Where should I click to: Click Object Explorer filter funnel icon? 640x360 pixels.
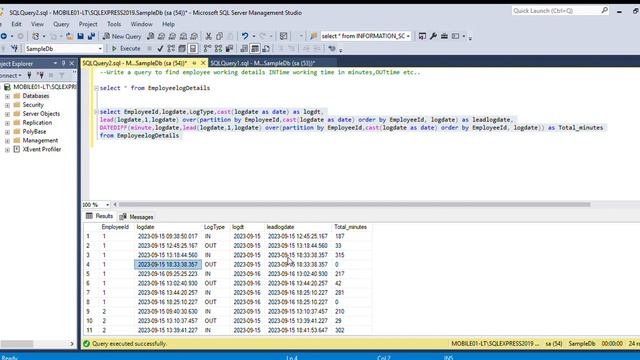coord(62,75)
